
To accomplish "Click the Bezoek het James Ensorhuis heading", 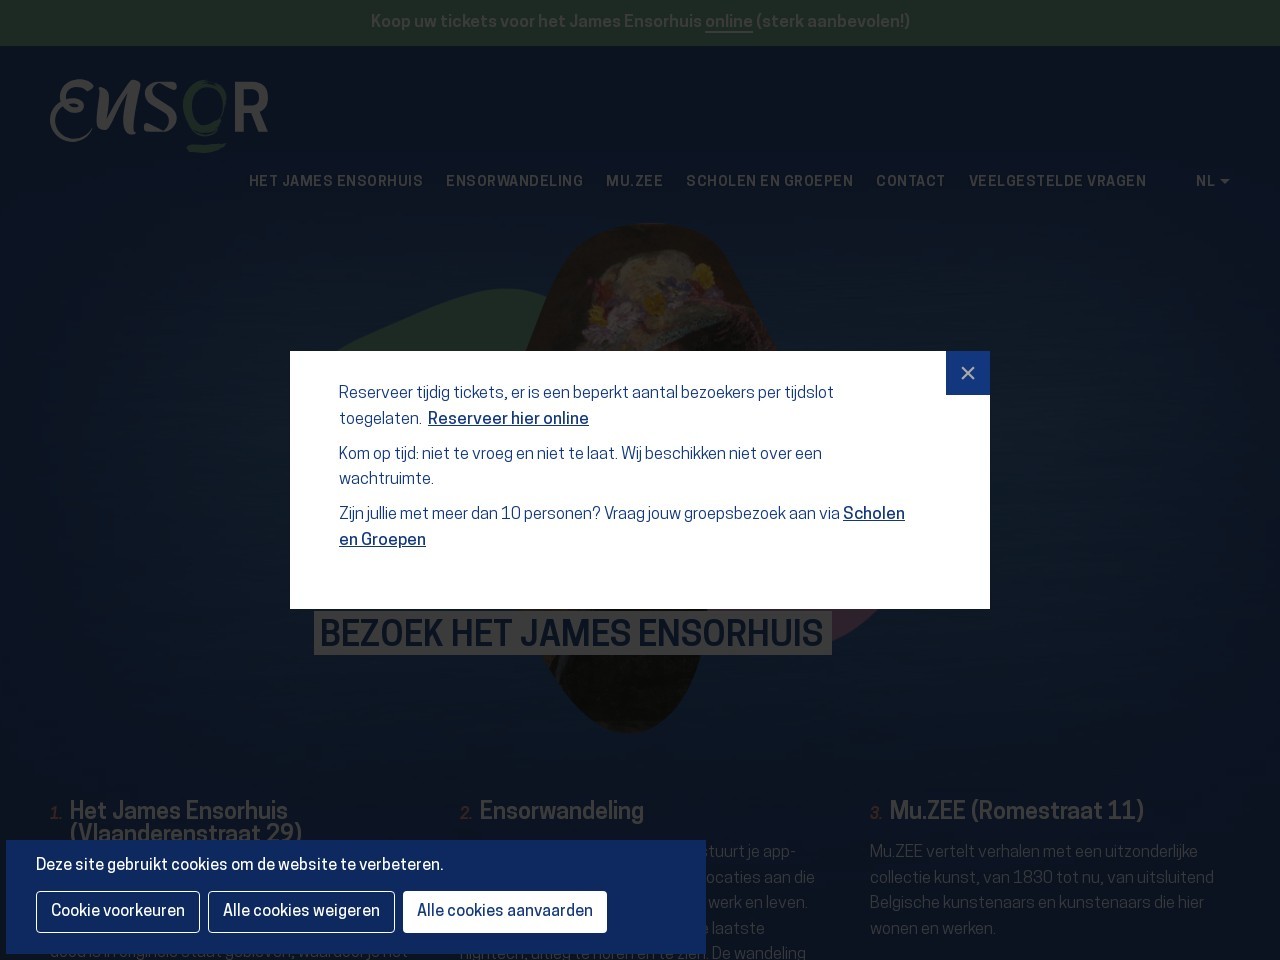I will click(x=572, y=634).
